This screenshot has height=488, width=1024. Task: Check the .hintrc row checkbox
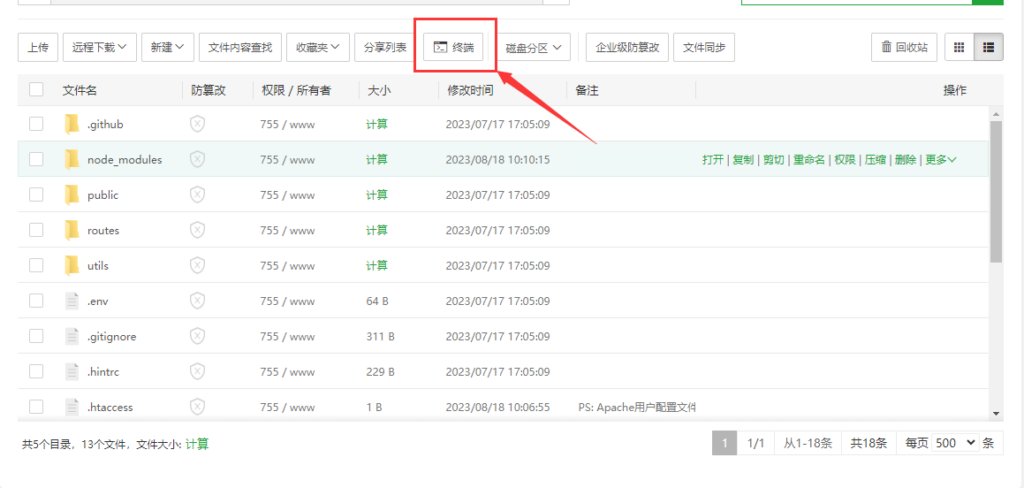tap(36, 372)
